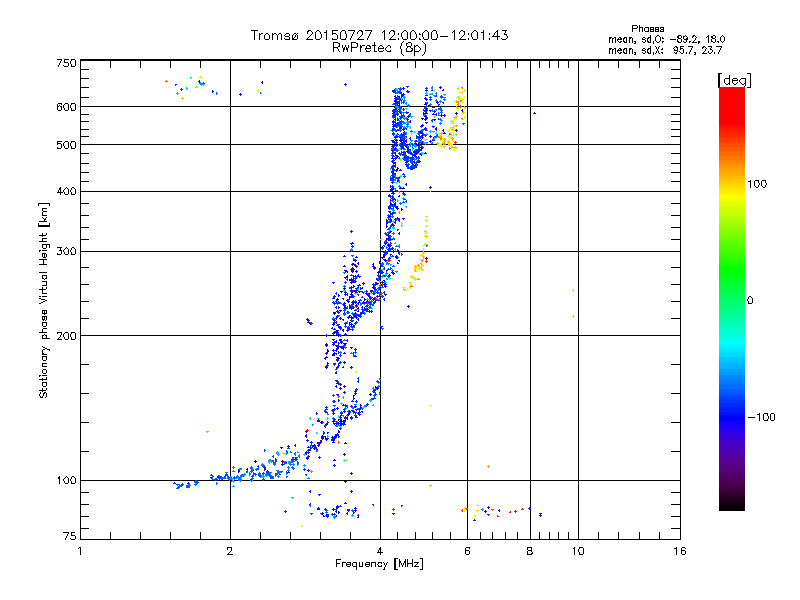Click the 'Stationary phase Virtual Height [km]' axis label

(x=44, y=300)
